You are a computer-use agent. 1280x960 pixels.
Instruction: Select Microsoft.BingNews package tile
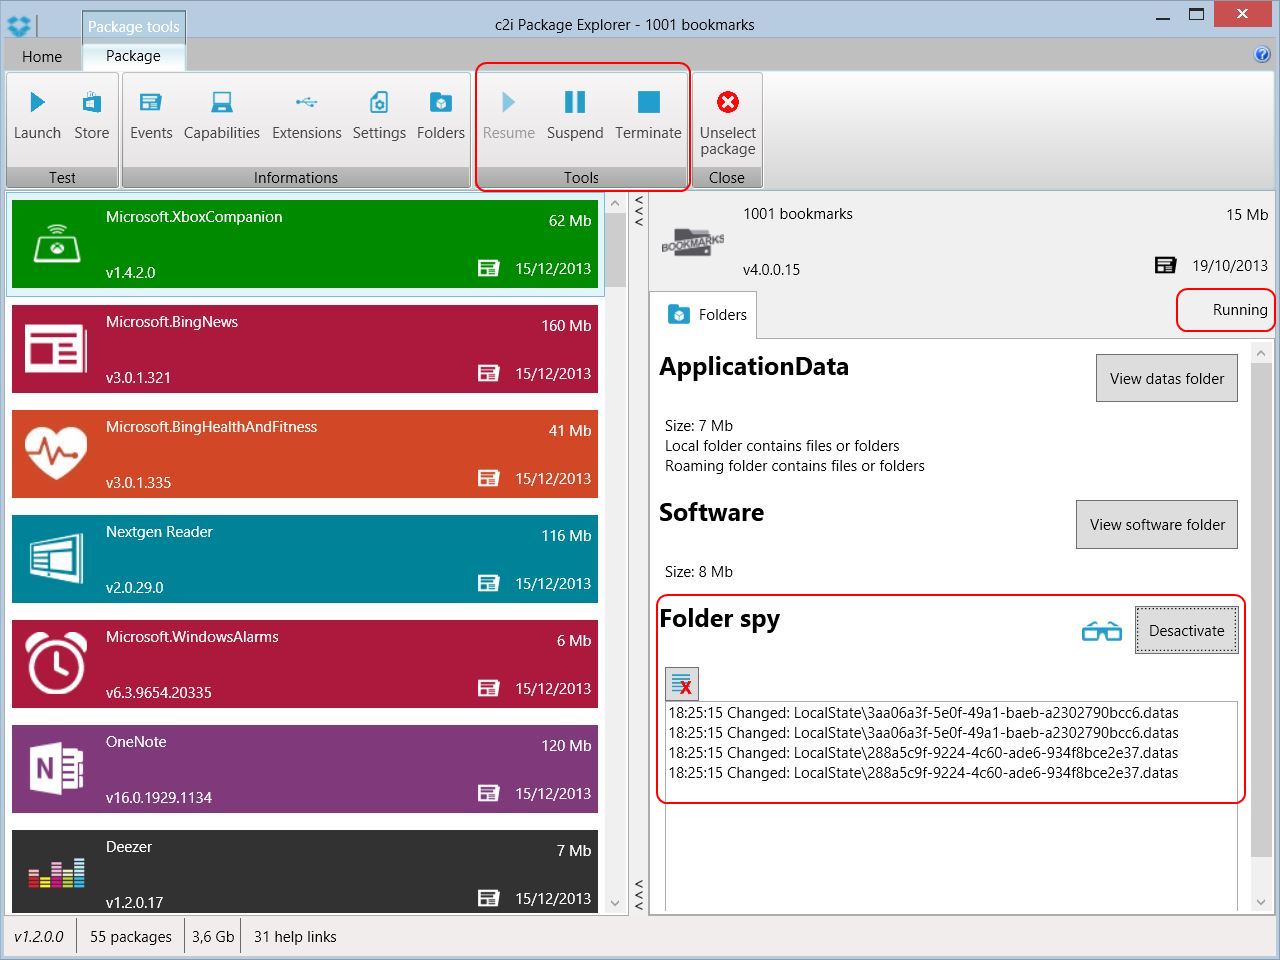point(305,349)
